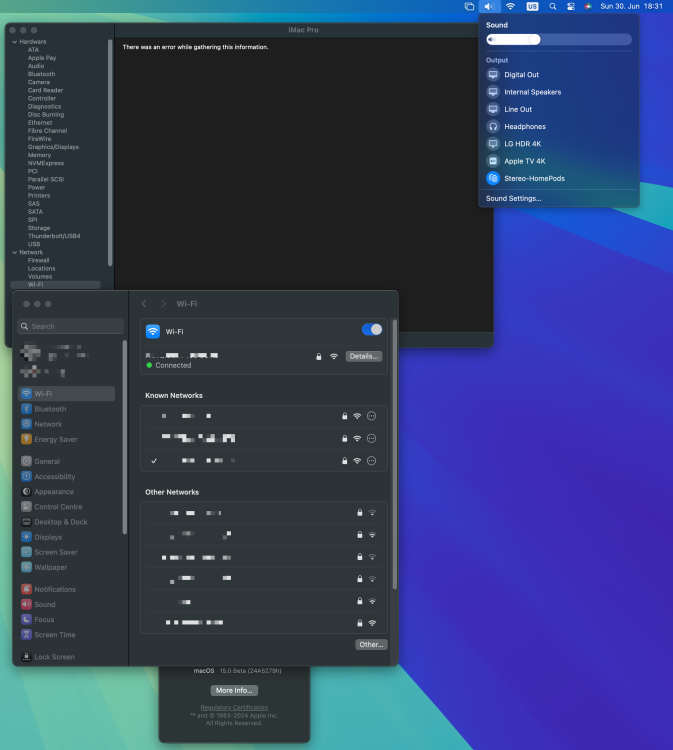Click screen mirroring icon in menu bar
Viewport: 673px width, 750px height.
tap(469, 6)
